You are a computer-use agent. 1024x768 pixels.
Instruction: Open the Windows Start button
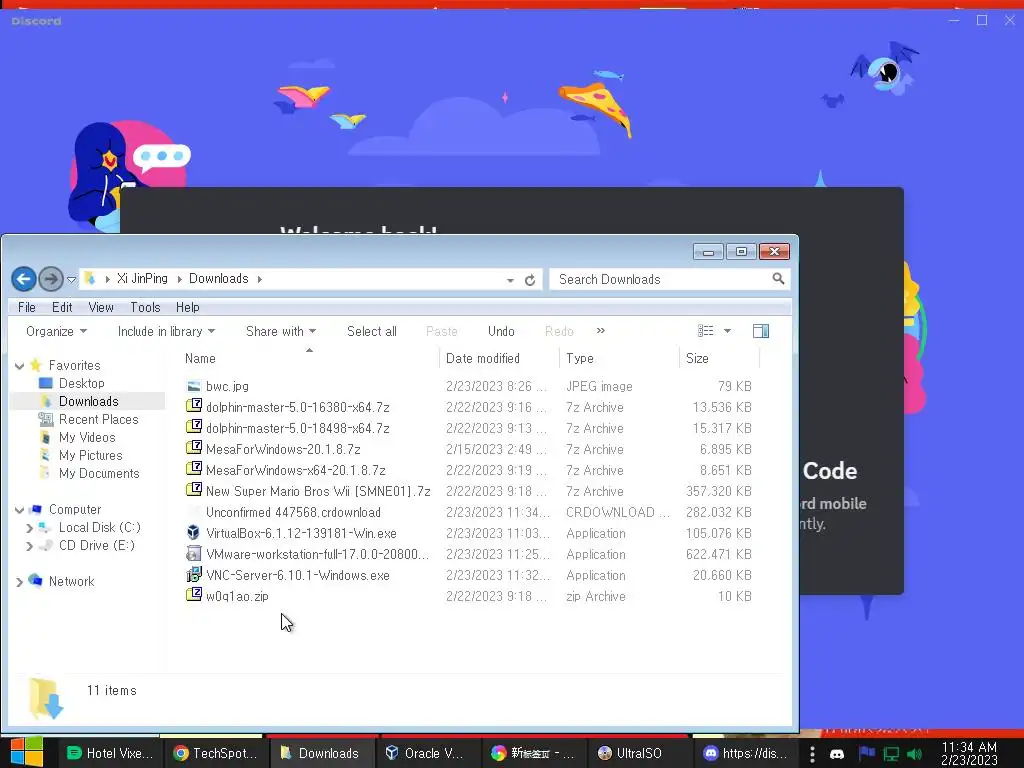(x=27, y=752)
